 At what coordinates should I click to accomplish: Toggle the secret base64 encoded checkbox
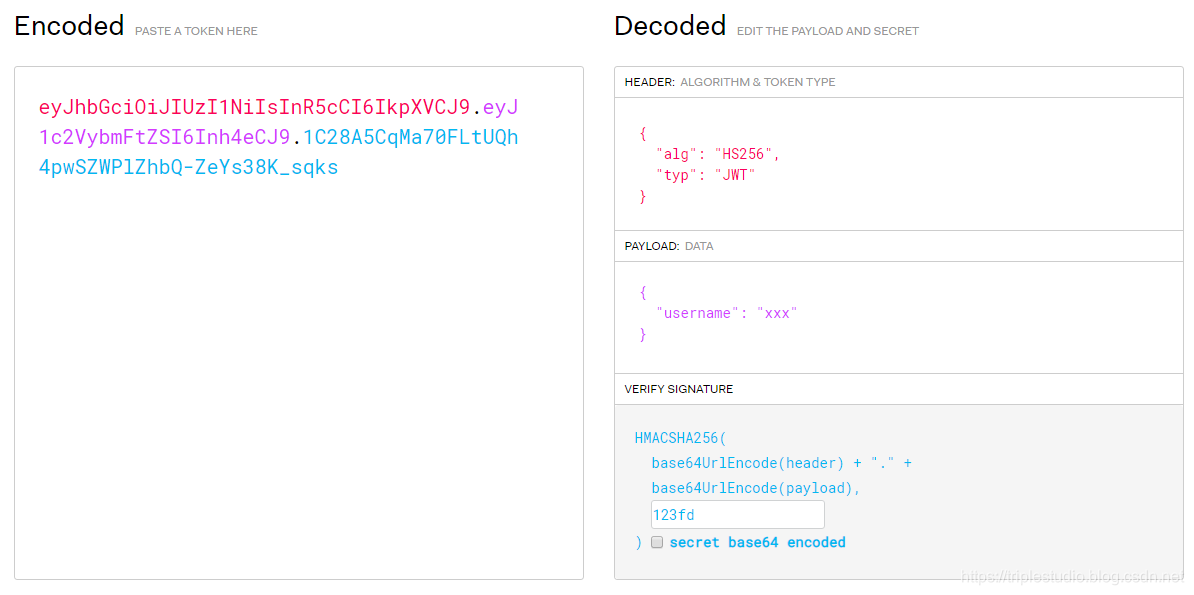[x=657, y=542]
